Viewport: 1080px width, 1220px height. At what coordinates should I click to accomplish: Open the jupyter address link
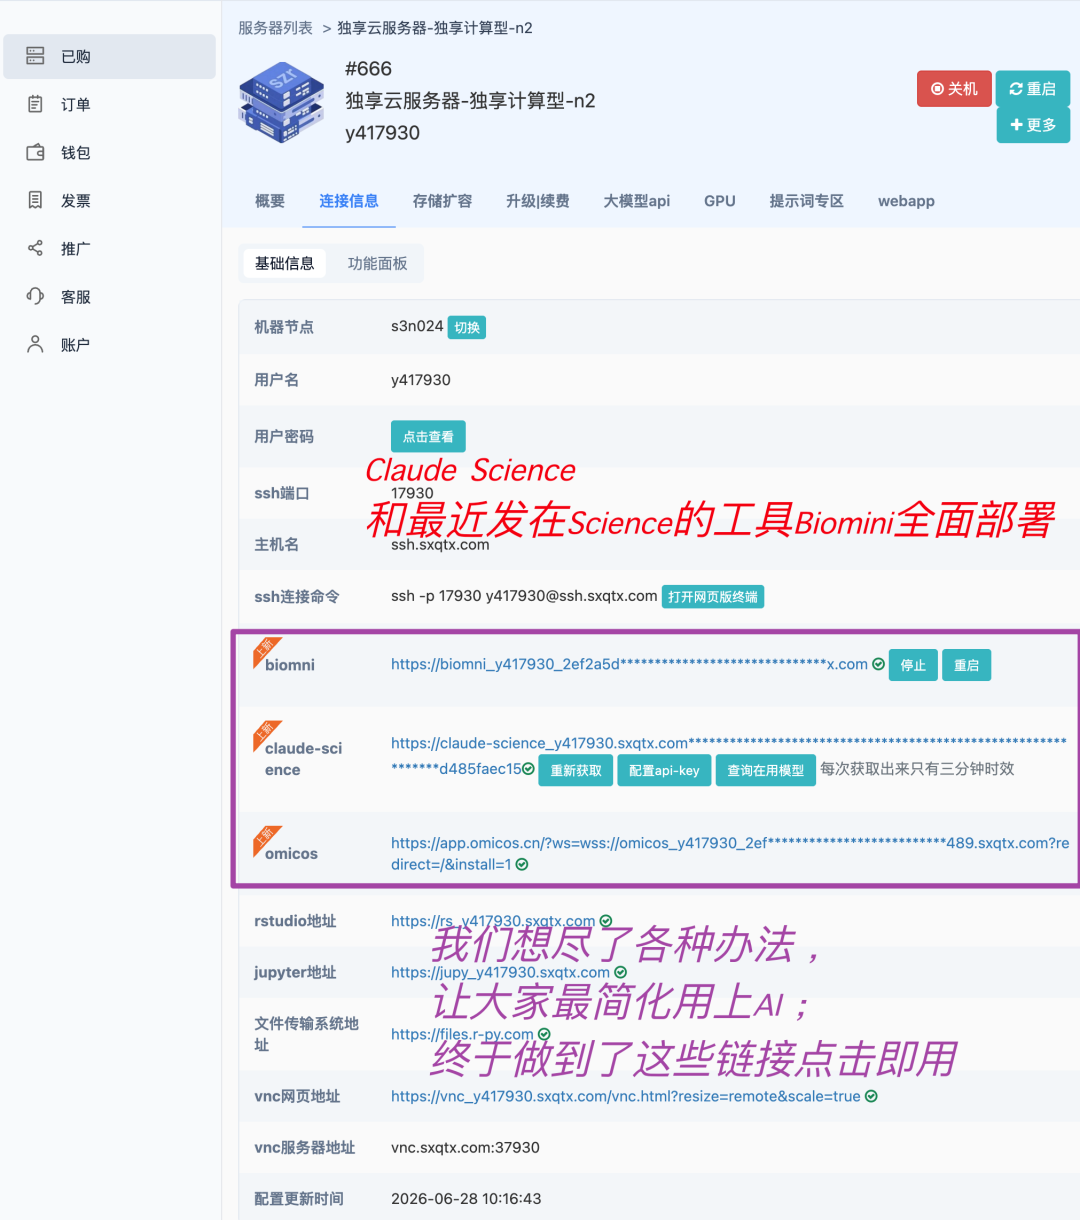[500, 972]
